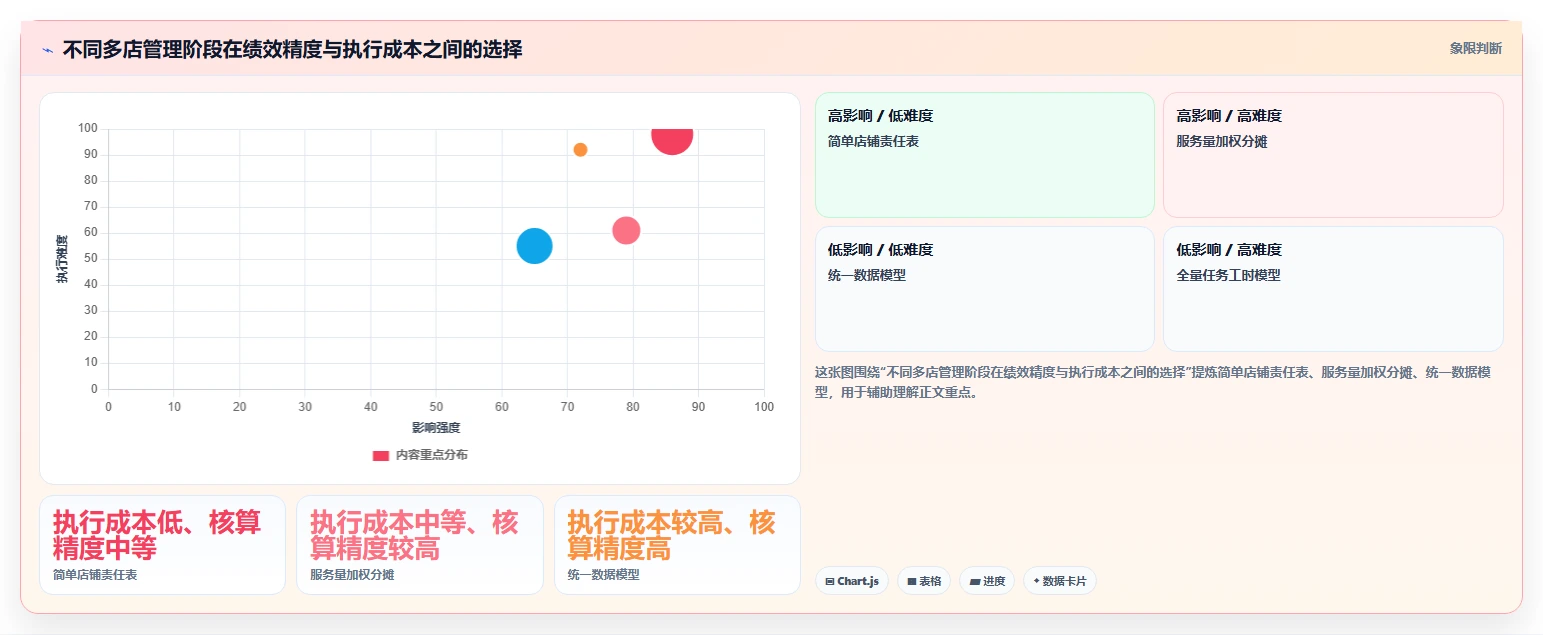This screenshot has width=1543, height=635.
Task: Select the 执行成本低、核算精度中等 data card
Action: [x=163, y=545]
